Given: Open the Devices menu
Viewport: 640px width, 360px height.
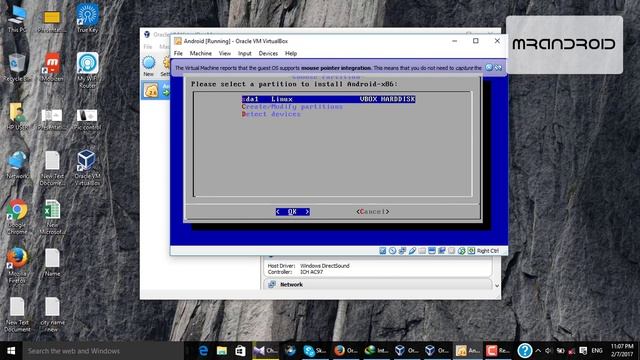Looking at the screenshot, I should [268, 53].
